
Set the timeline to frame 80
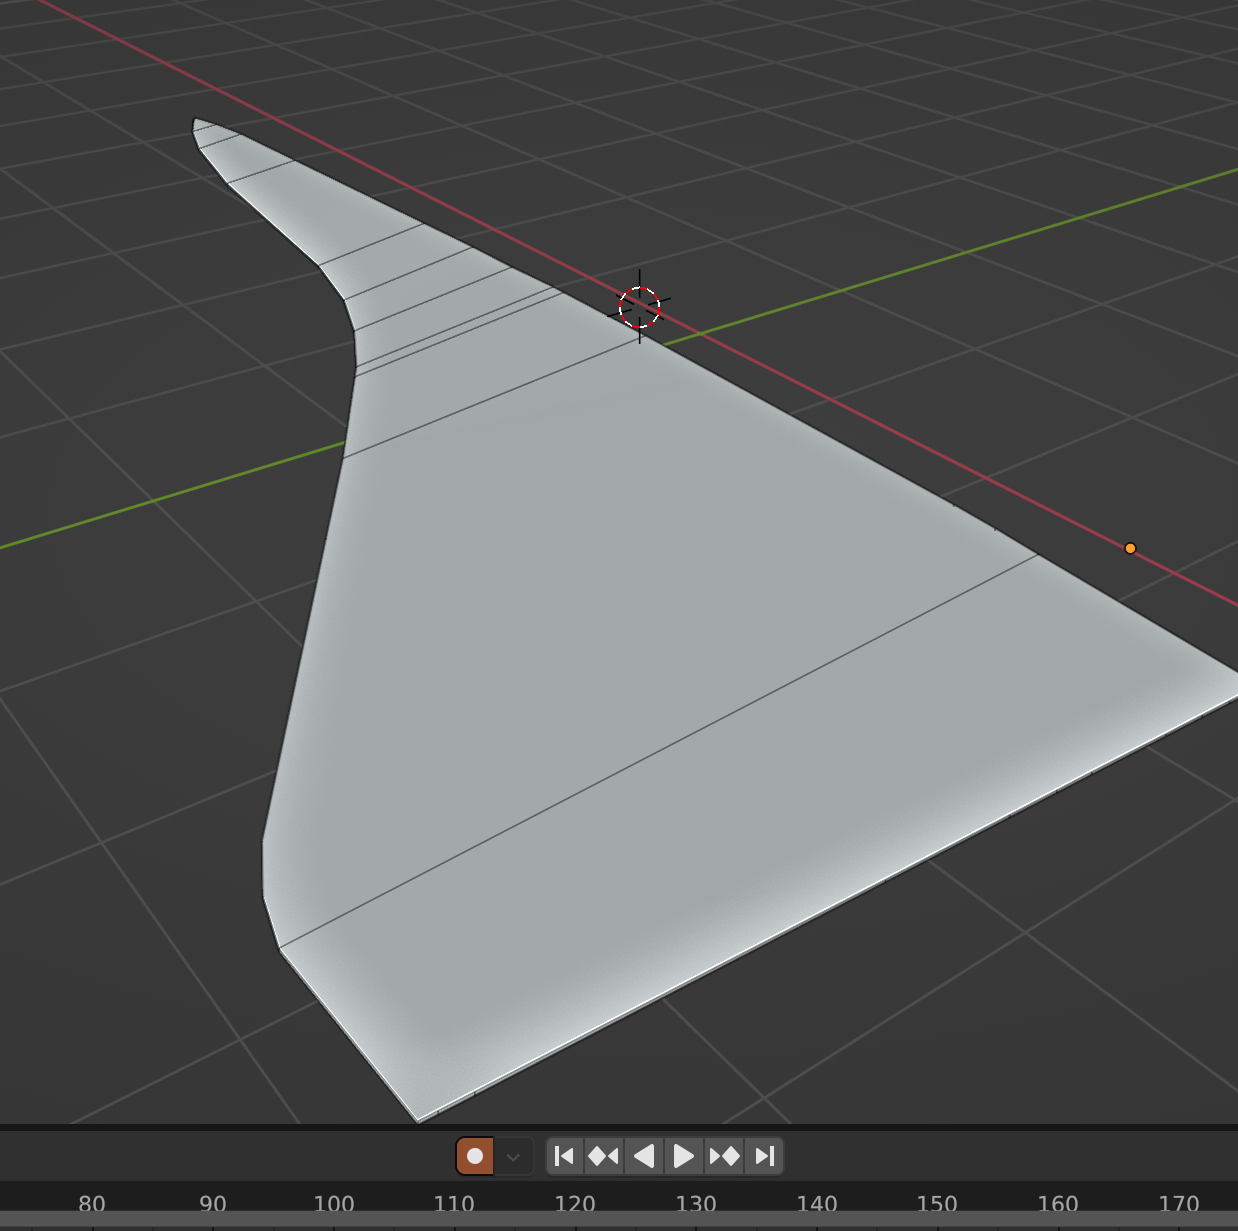coord(92,1203)
